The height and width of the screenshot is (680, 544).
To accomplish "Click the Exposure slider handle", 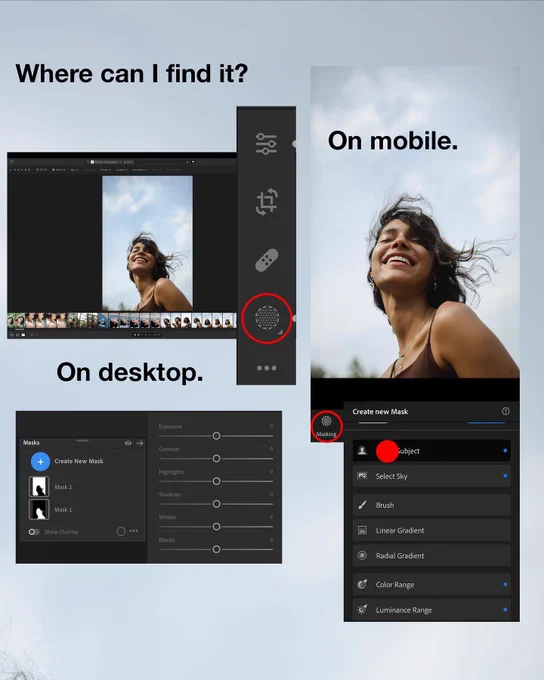I will point(216,436).
